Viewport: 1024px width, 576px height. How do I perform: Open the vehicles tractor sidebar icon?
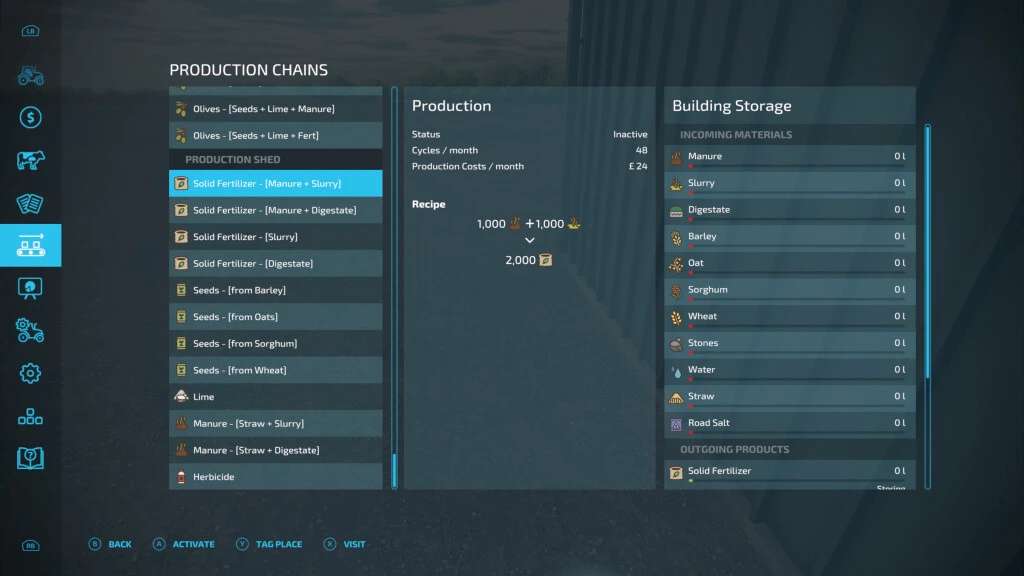(30, 75)
